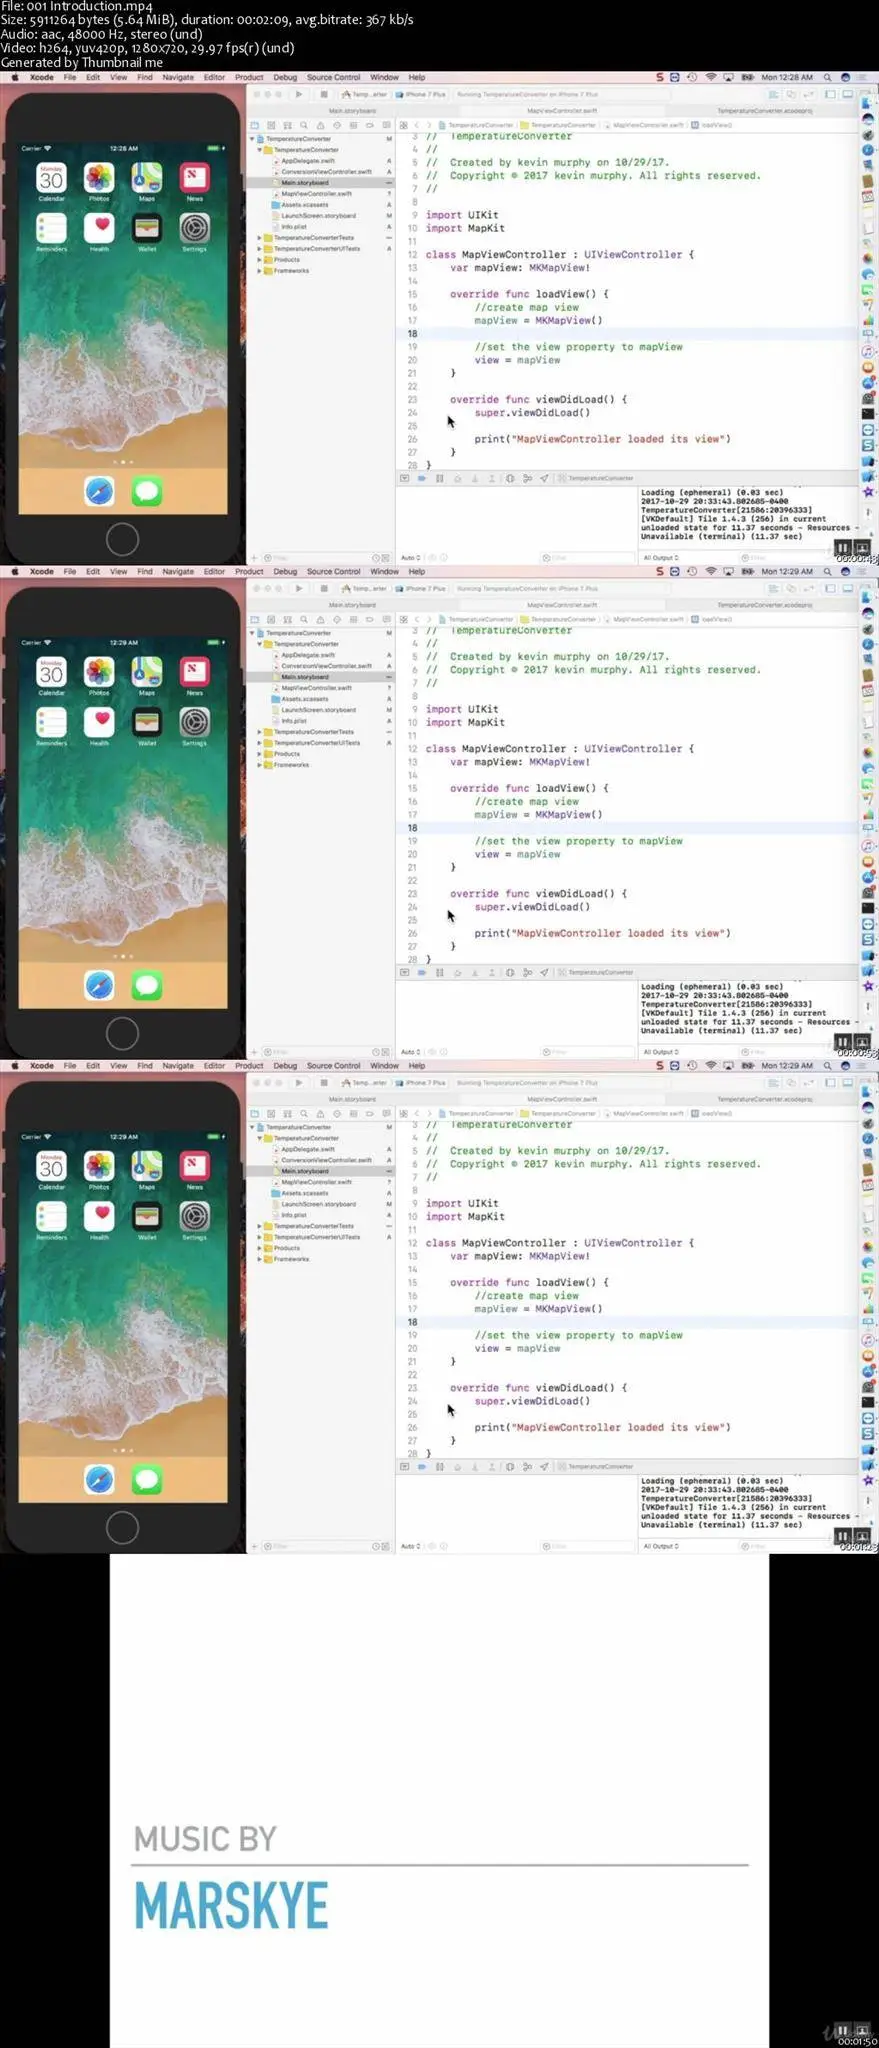Hide the debug area in the third Xcode frame
879x2048 pixels.
coord(404,1466)
